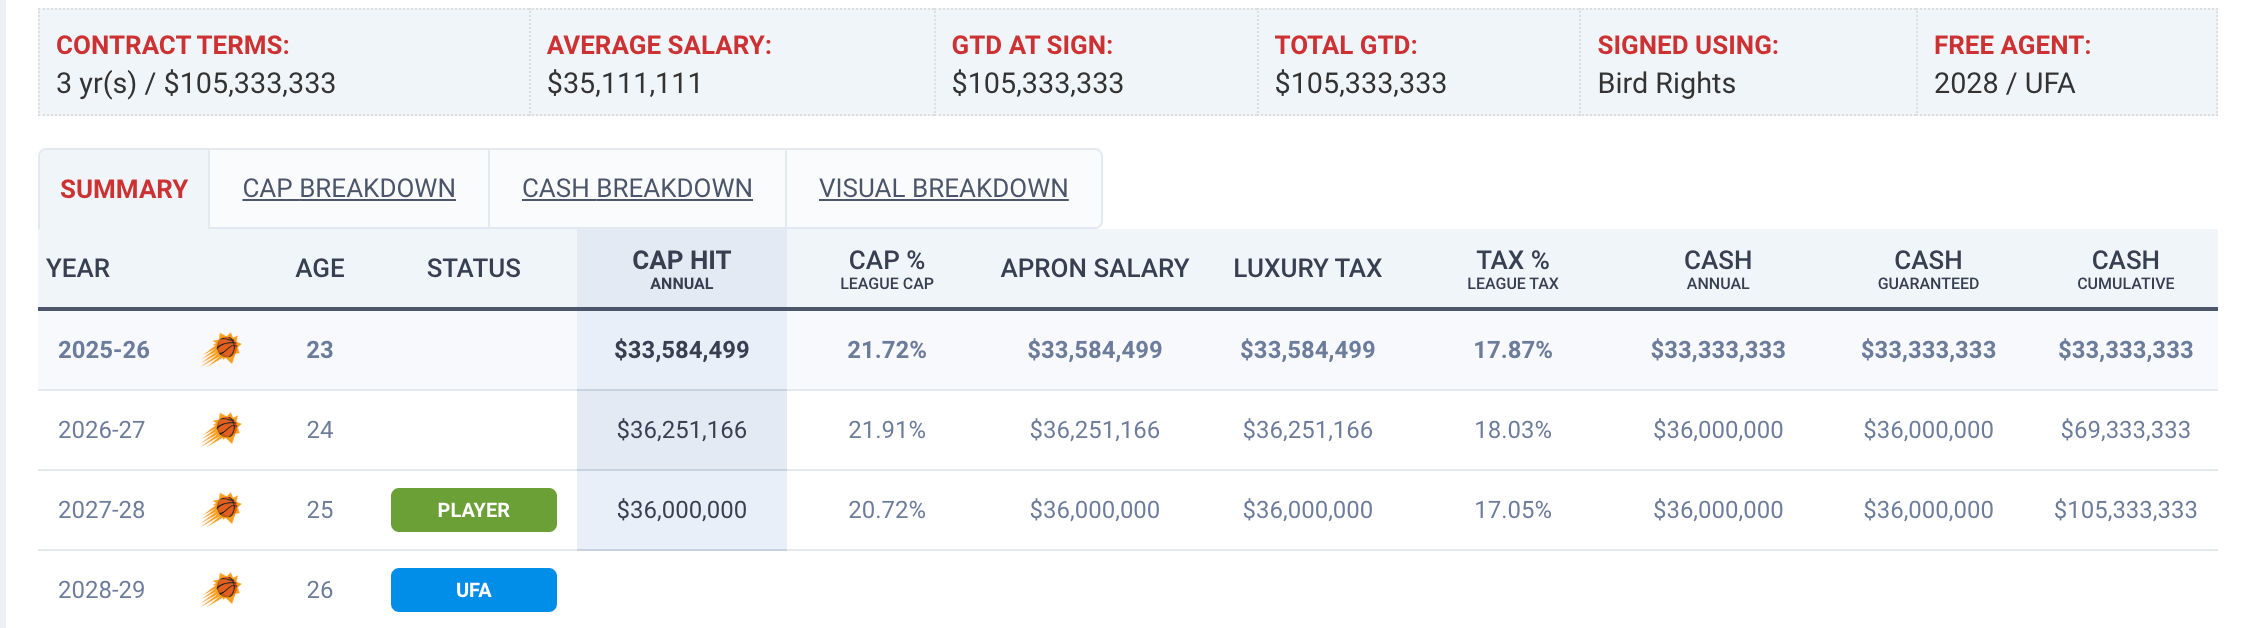
Task: Click the Cap % League Cap header
Action: click(x=886, y=269)
